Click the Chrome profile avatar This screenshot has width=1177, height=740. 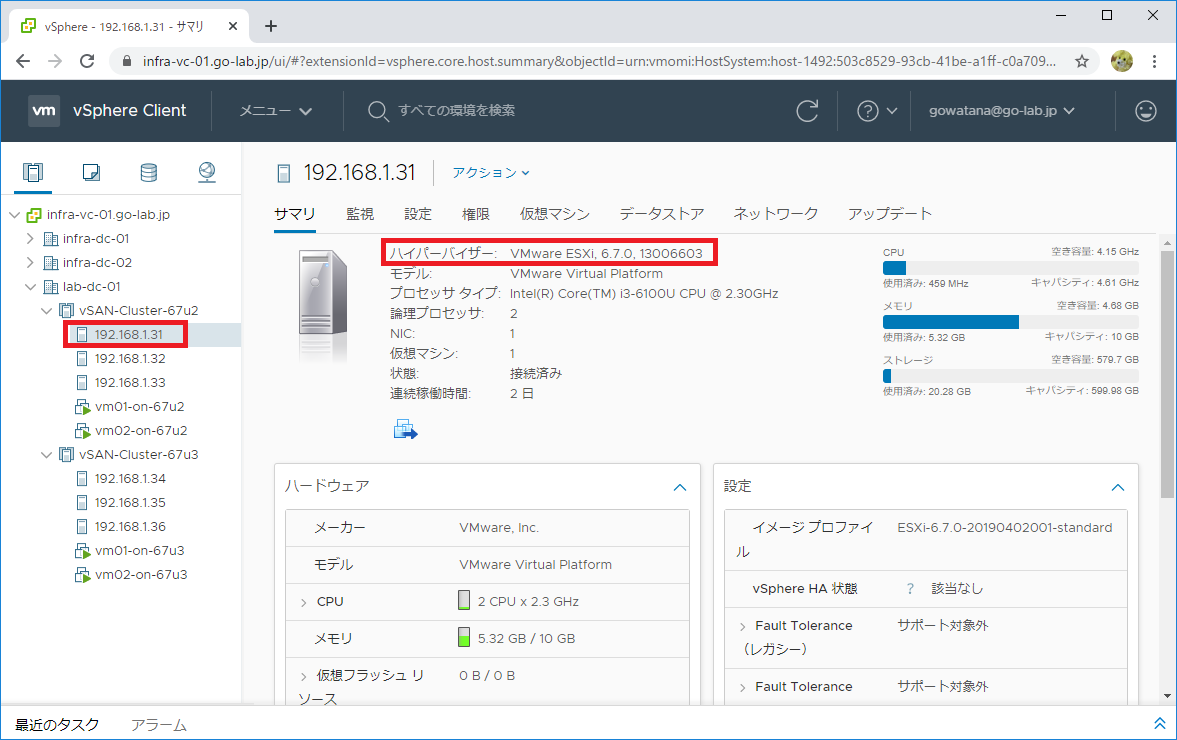tap(1121, 61)
